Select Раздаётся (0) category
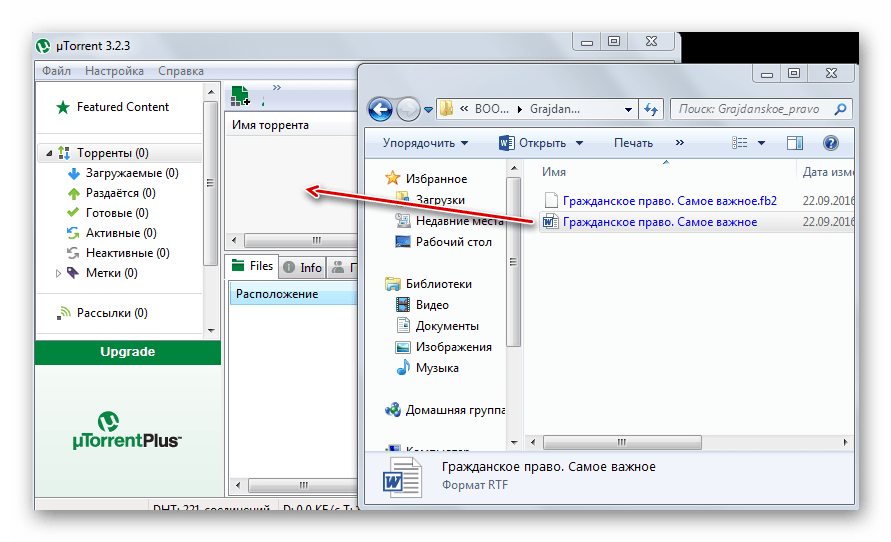This screenshot has height=542, width=891. click(111, 193)
